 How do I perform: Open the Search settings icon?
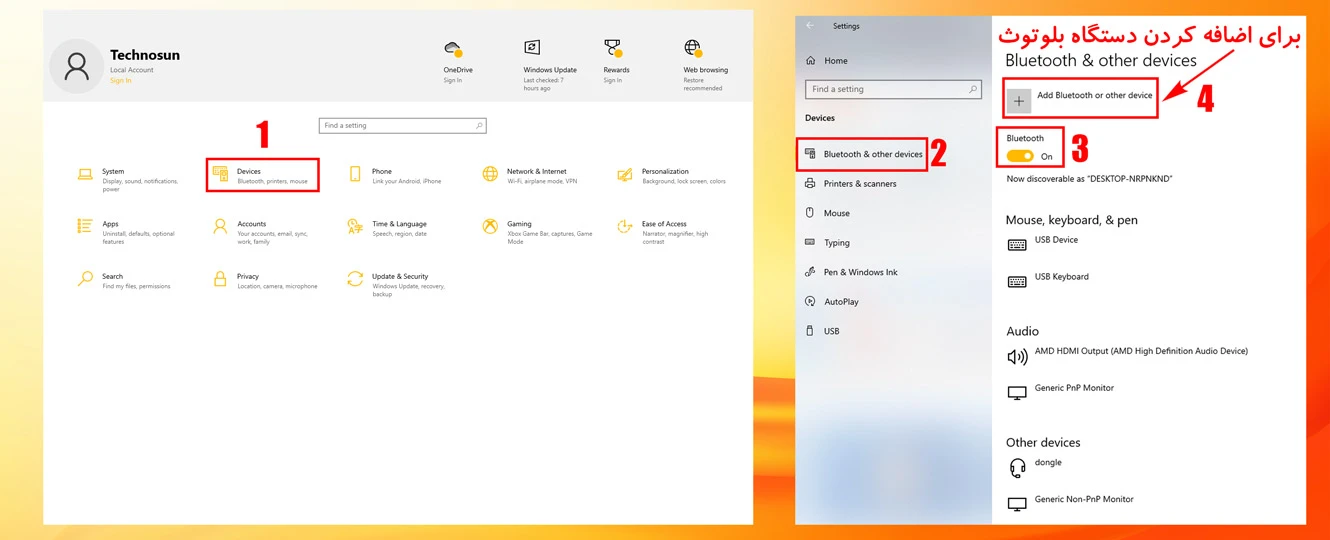pyautogui.click(x=85, y=279)
